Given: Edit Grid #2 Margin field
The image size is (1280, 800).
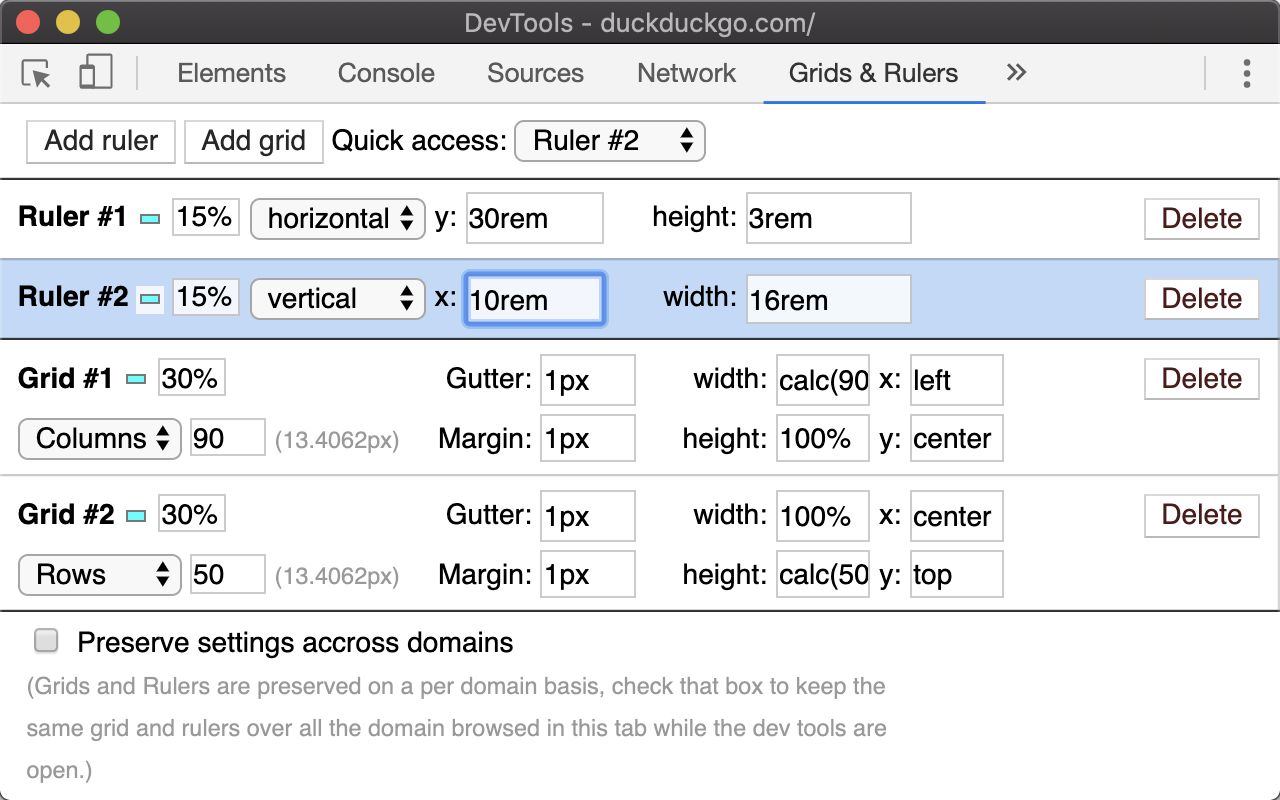Looking at the screenshot, I should [x=588, y=574].
